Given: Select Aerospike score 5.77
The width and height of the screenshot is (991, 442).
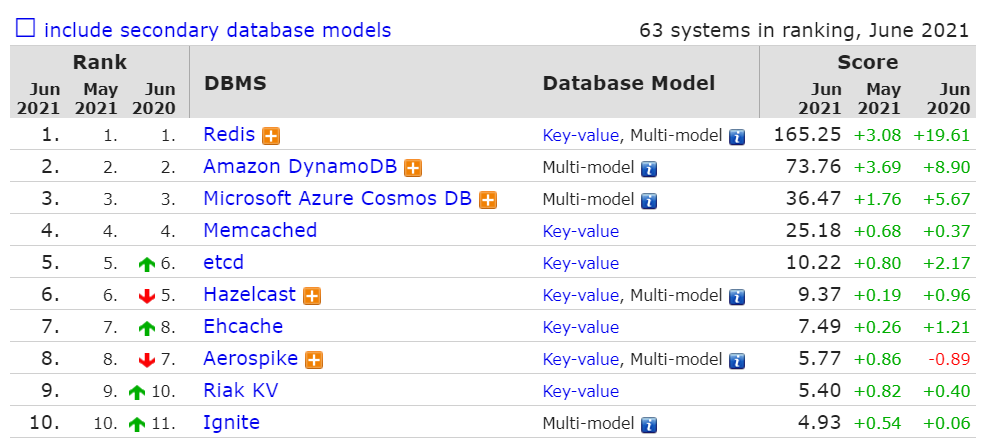Looking at the screenshot, I should (x=820, y=359).
